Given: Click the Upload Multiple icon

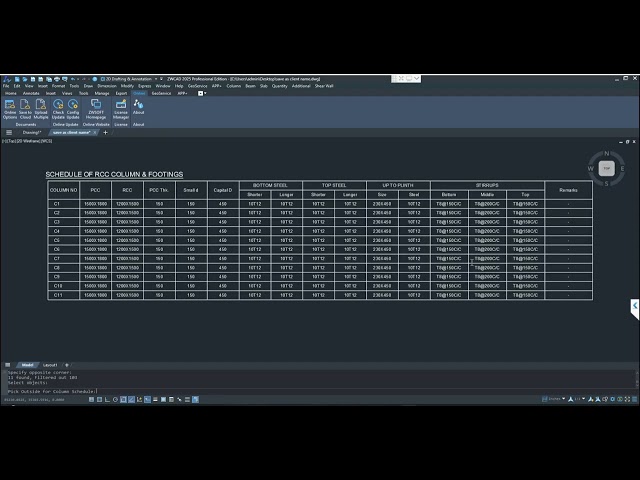Looking at the screenshot, I should coord(41,109).
